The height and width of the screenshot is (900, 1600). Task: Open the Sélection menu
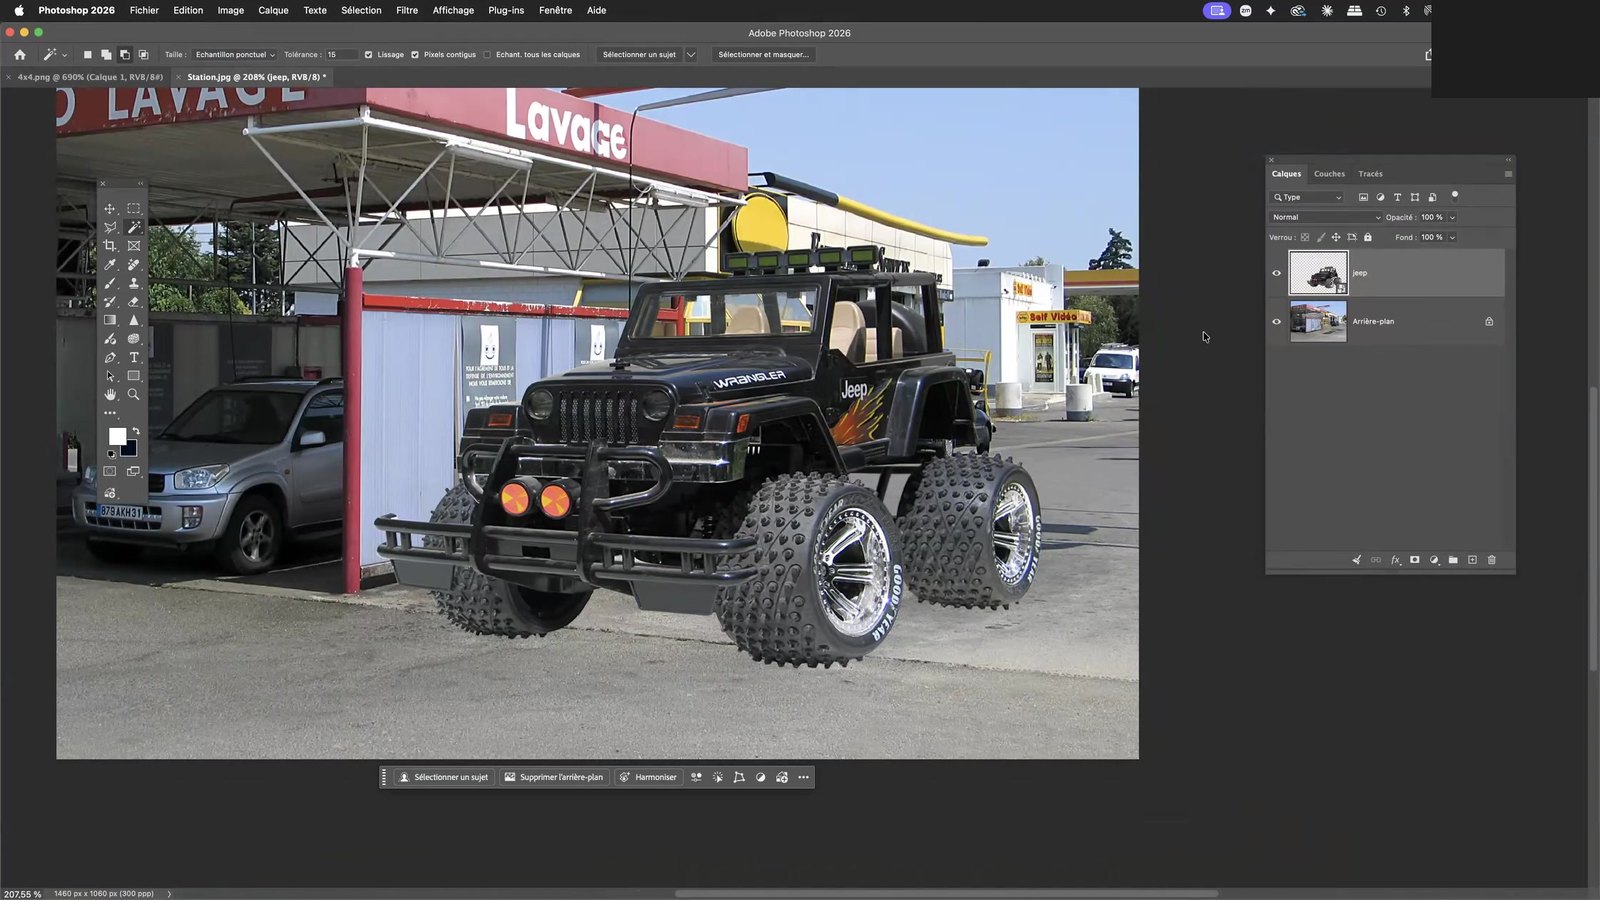[x=361, y=10]
